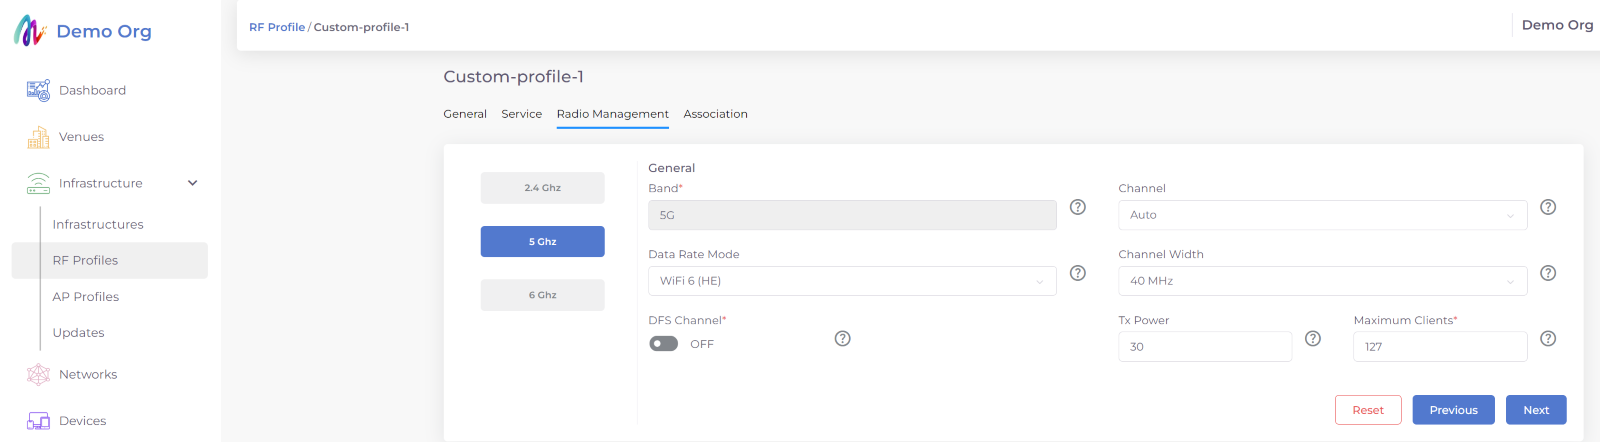Collapse the Infrastructure menu chevron
The image size is (1600, 442).
[x=193, y=183]
